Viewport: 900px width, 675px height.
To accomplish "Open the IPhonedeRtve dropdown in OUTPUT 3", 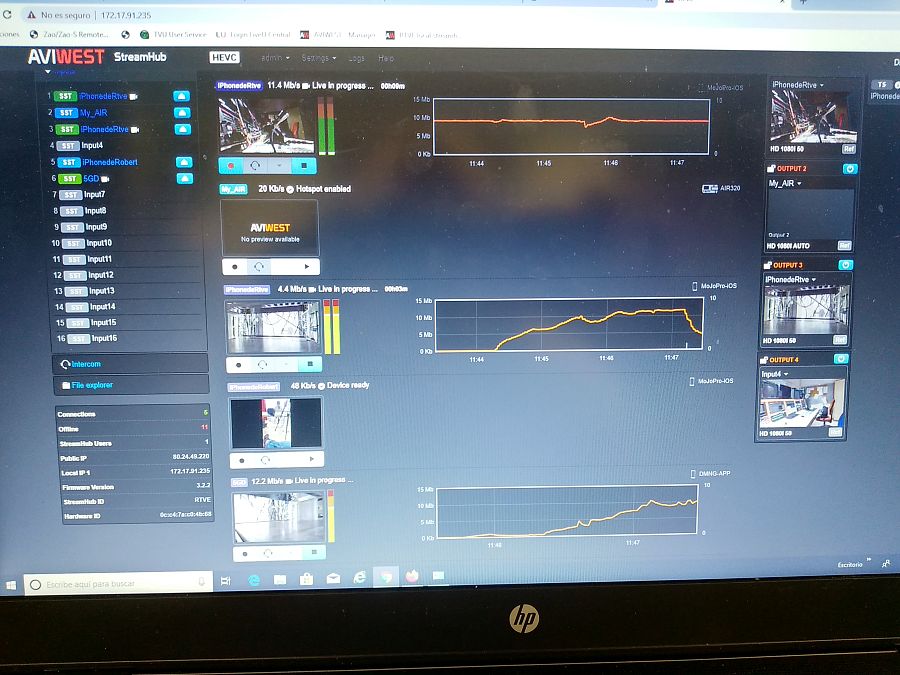I will coord(787,280).
